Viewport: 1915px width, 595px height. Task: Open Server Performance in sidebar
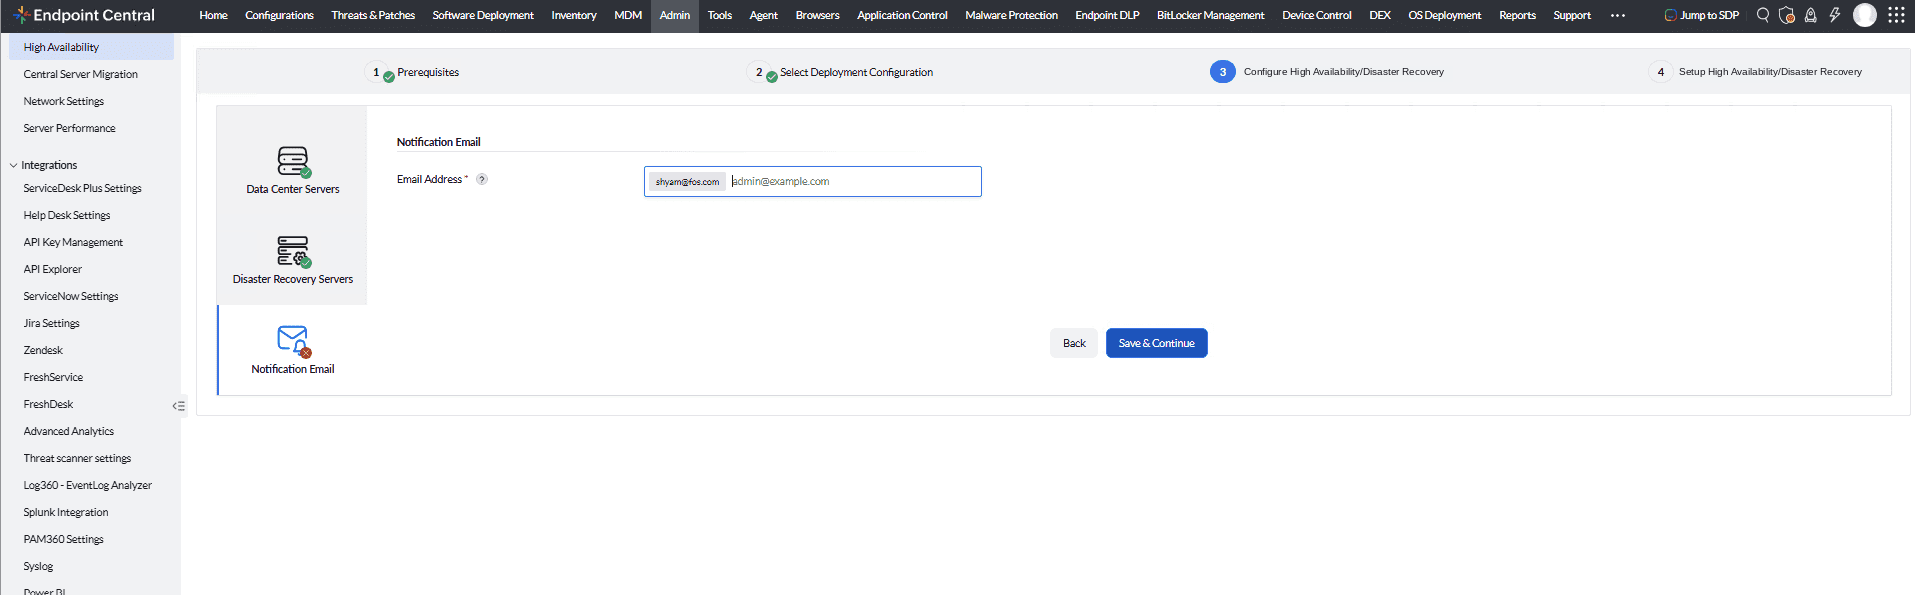pyautogui.click(x=69, y=128)
